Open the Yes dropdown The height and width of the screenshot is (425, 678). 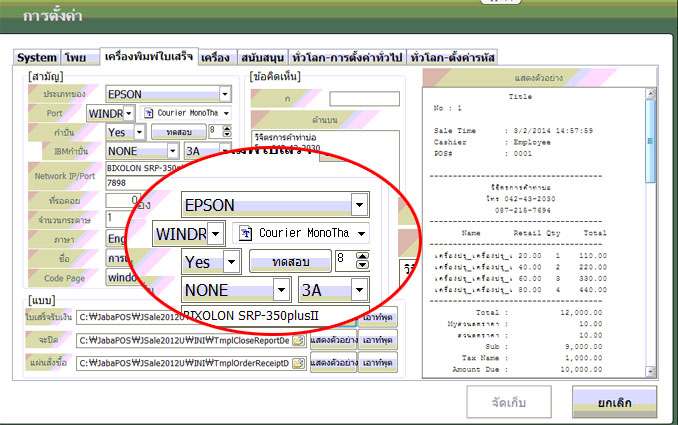139,132
